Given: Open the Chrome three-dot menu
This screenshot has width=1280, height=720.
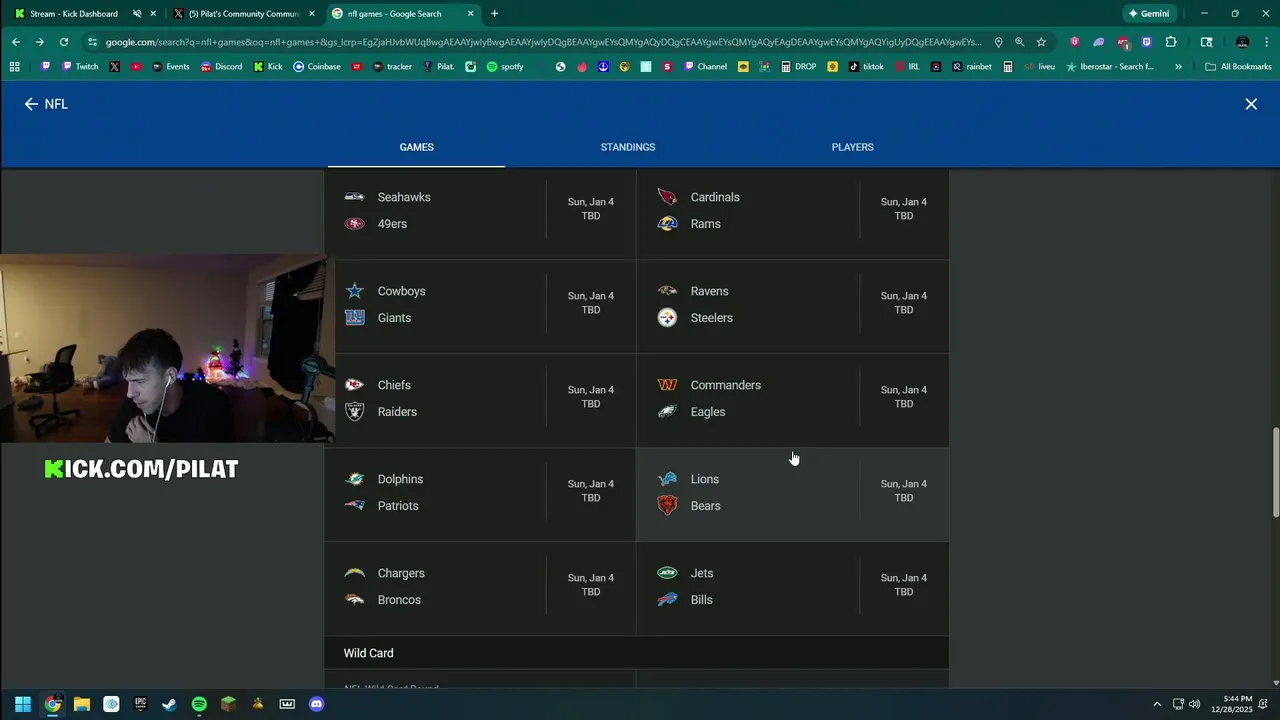Looking at the screenshot, I should (1266, 42).
